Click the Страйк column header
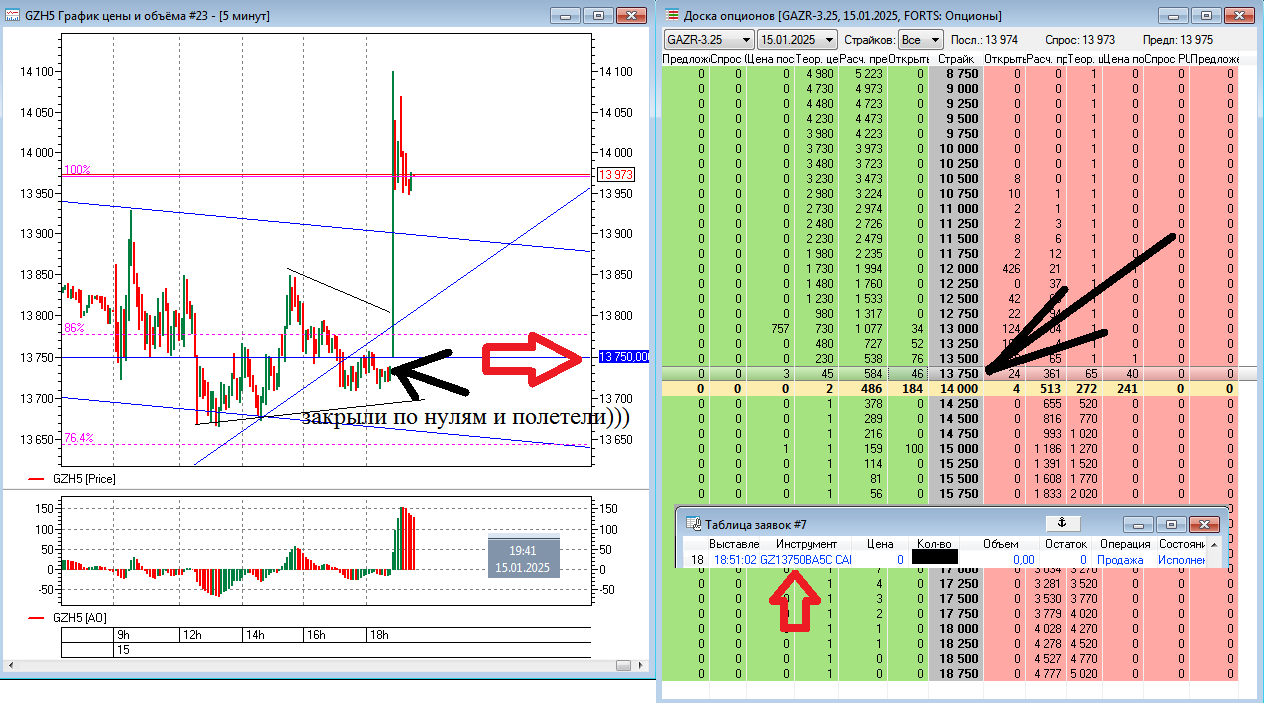 click(955, 60)
